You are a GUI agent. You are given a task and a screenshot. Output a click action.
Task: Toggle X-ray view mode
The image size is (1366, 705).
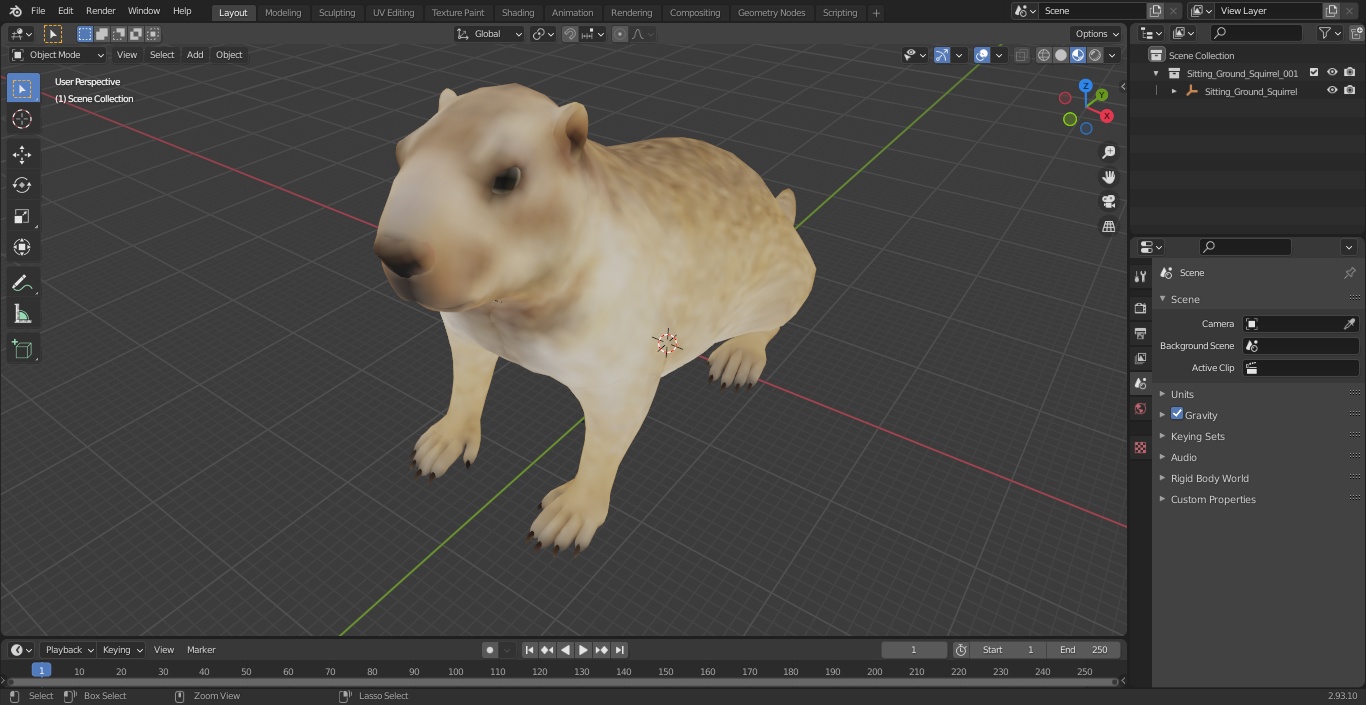click(x=1021, y=55)
